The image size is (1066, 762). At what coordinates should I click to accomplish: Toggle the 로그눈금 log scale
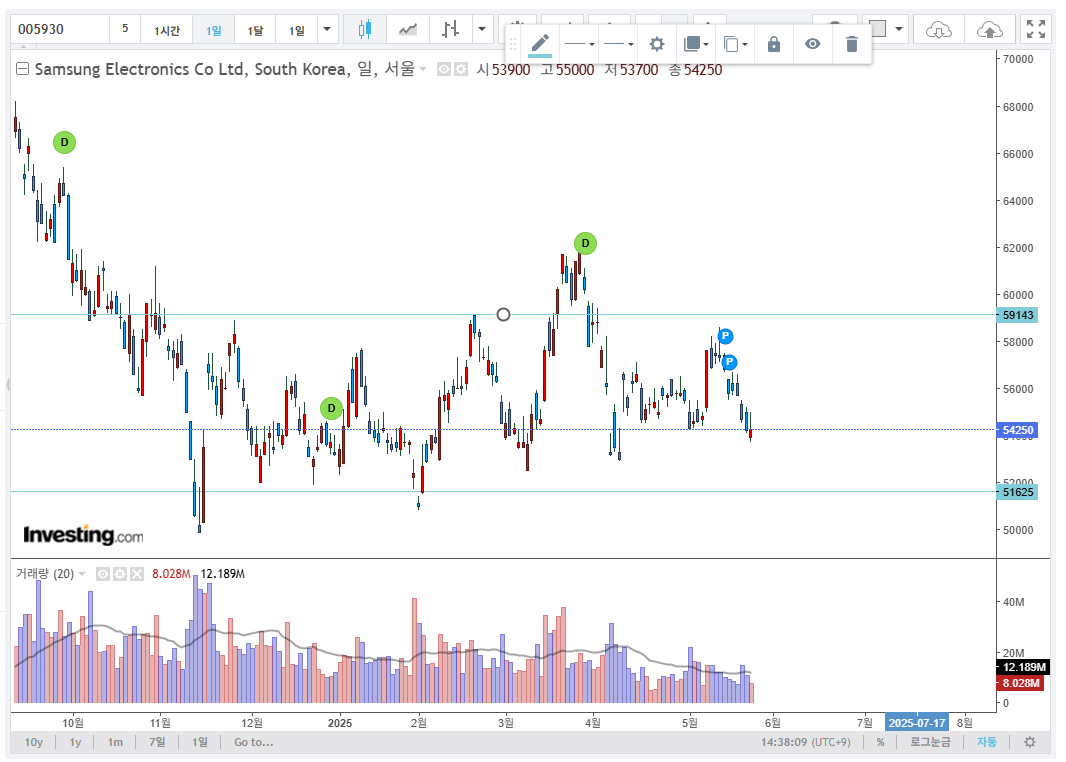[930, 742]
